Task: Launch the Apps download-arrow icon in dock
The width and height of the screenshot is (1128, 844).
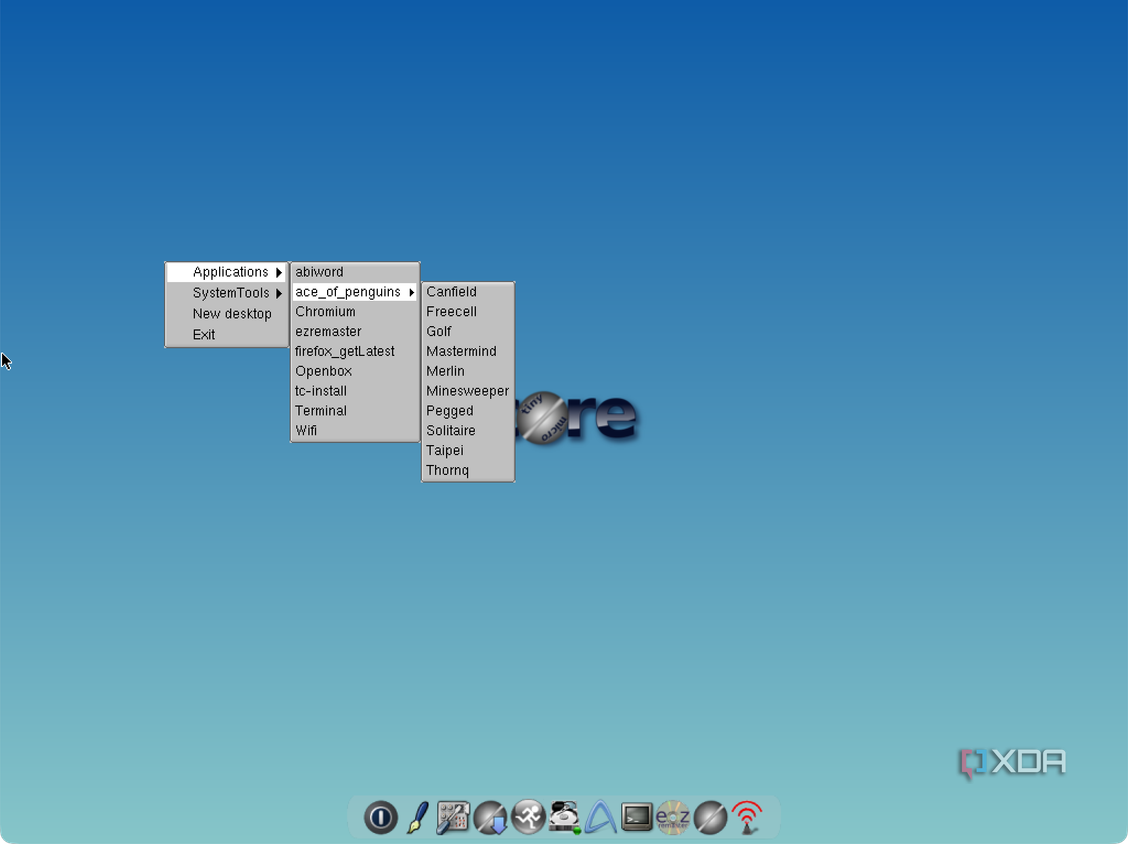Action: click(491, 817)
